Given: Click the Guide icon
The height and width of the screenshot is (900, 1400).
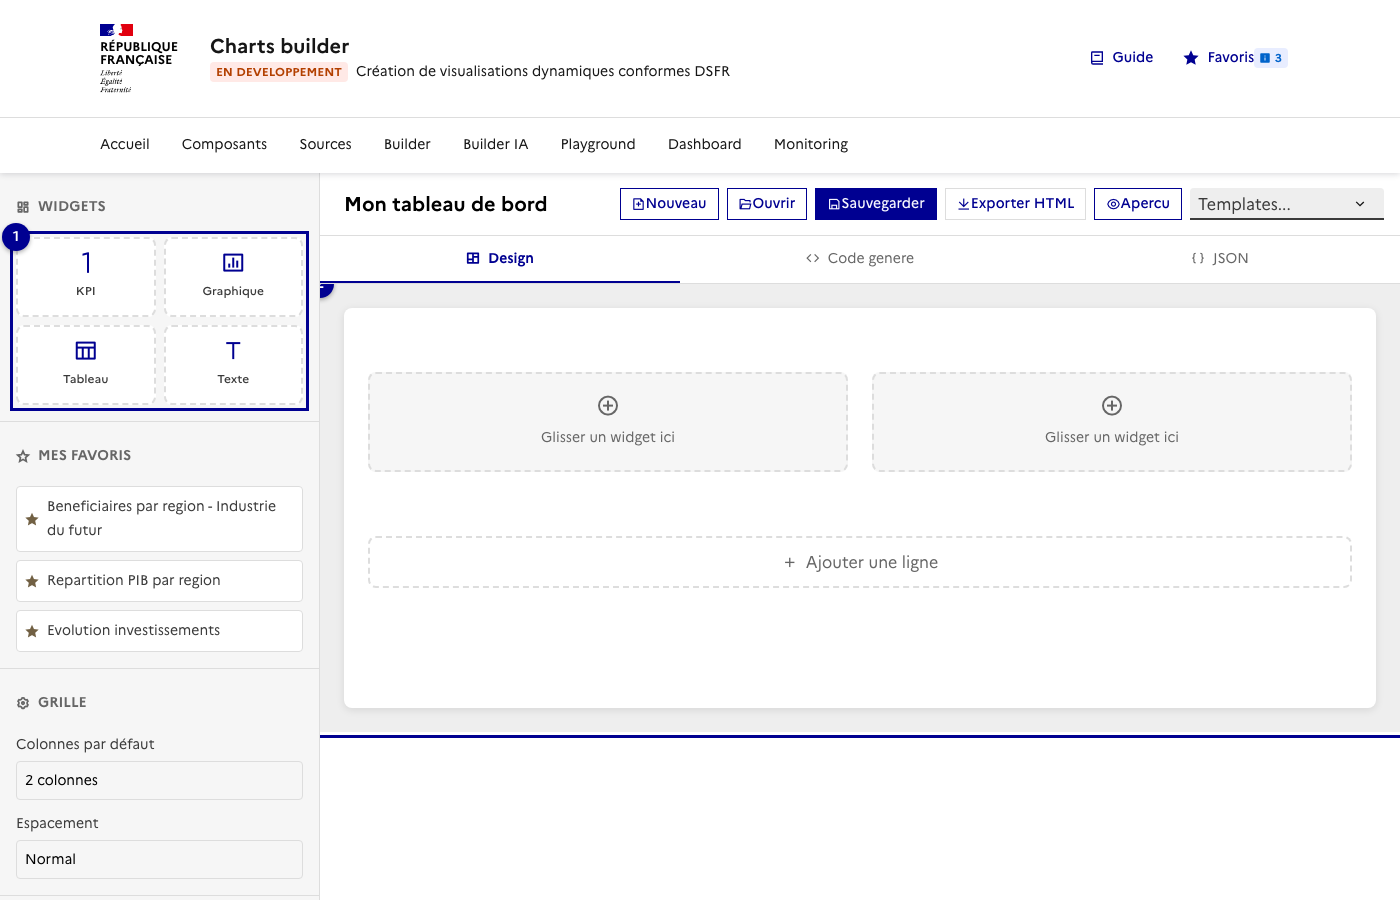Looking at the screenshot, I should pyautogui.click(x=1096, y=57).
